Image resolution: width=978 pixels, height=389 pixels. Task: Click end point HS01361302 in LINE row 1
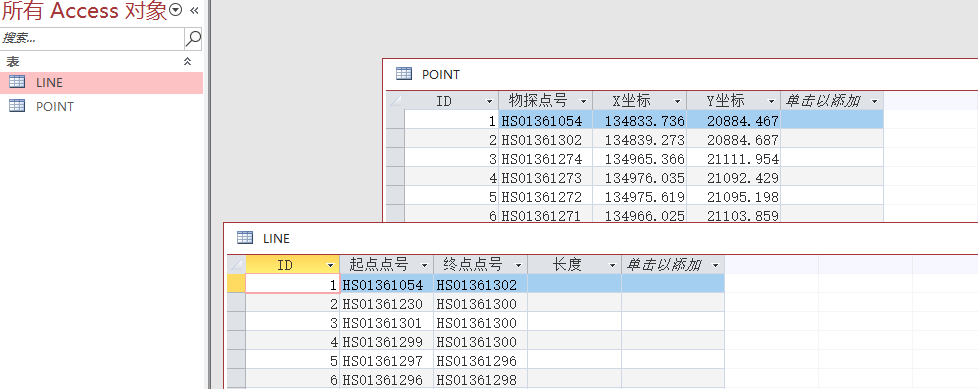tap(481, 285)
